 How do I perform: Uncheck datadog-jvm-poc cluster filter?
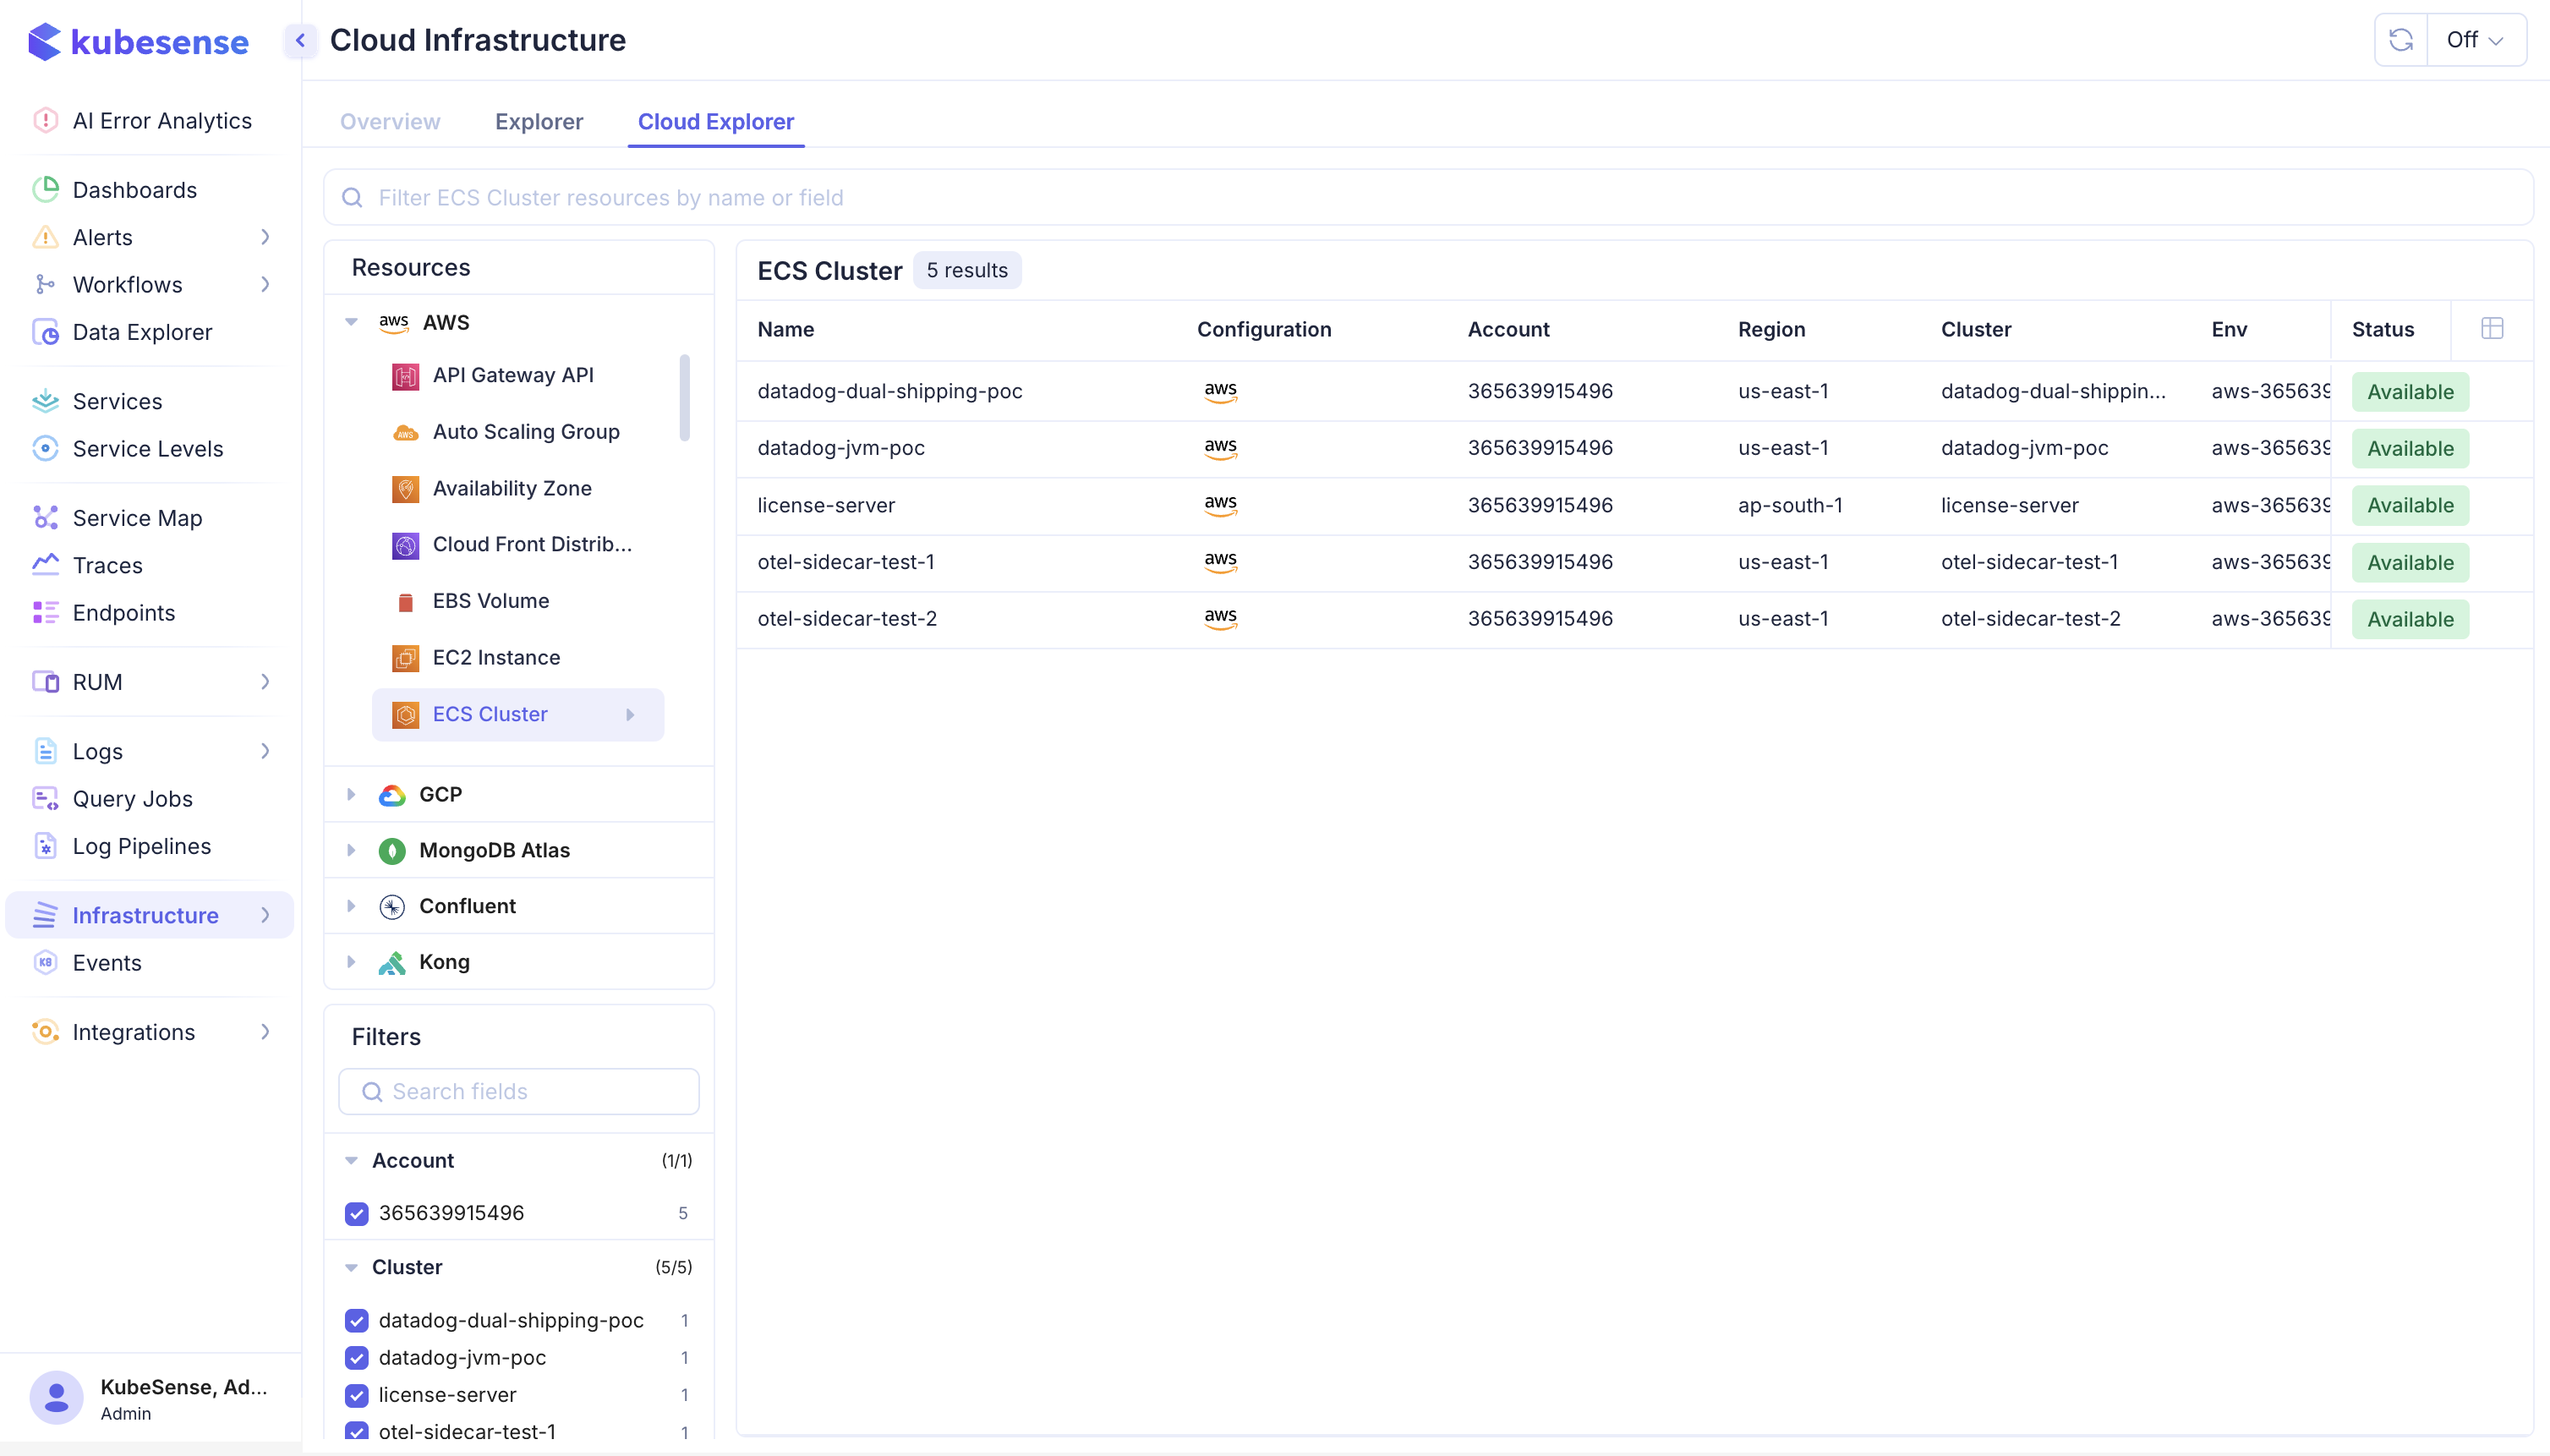pyautogui.click(x=356, y=1358)
